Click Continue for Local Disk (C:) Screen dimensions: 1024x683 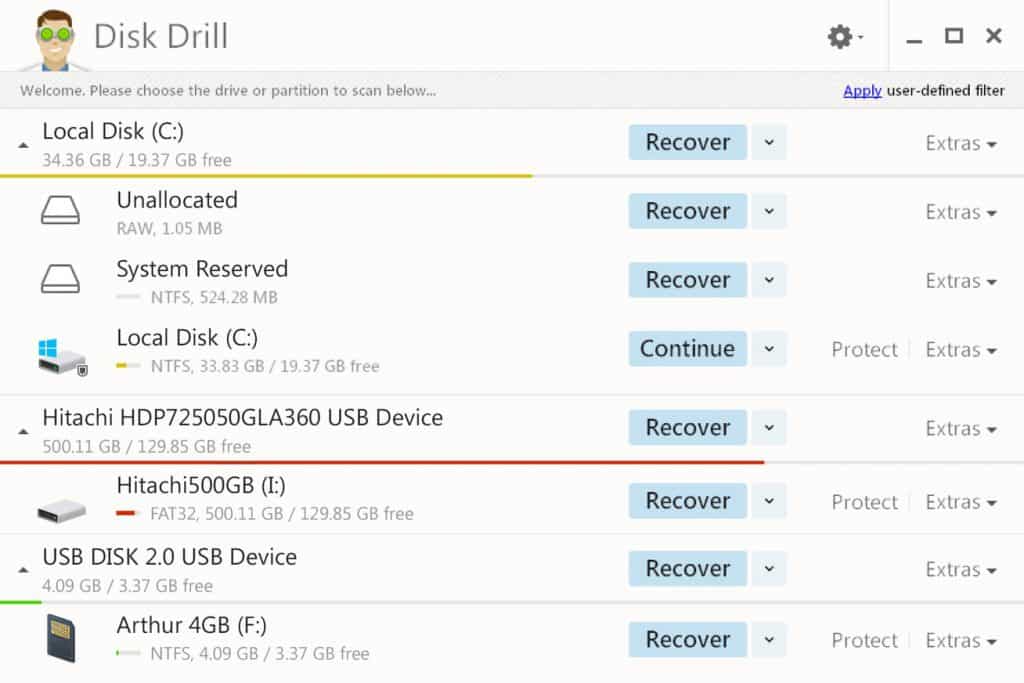pyautogui.click(x=687, y=349)
